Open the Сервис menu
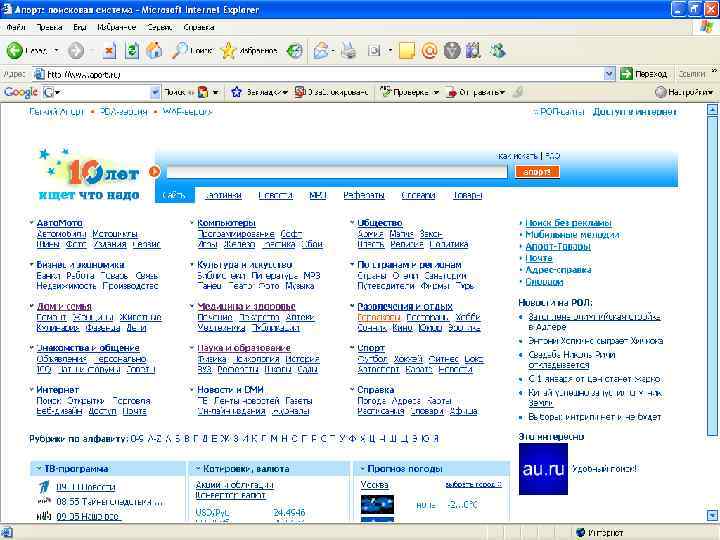The width and height of the screenshot is (720, 540). point(159,27)
